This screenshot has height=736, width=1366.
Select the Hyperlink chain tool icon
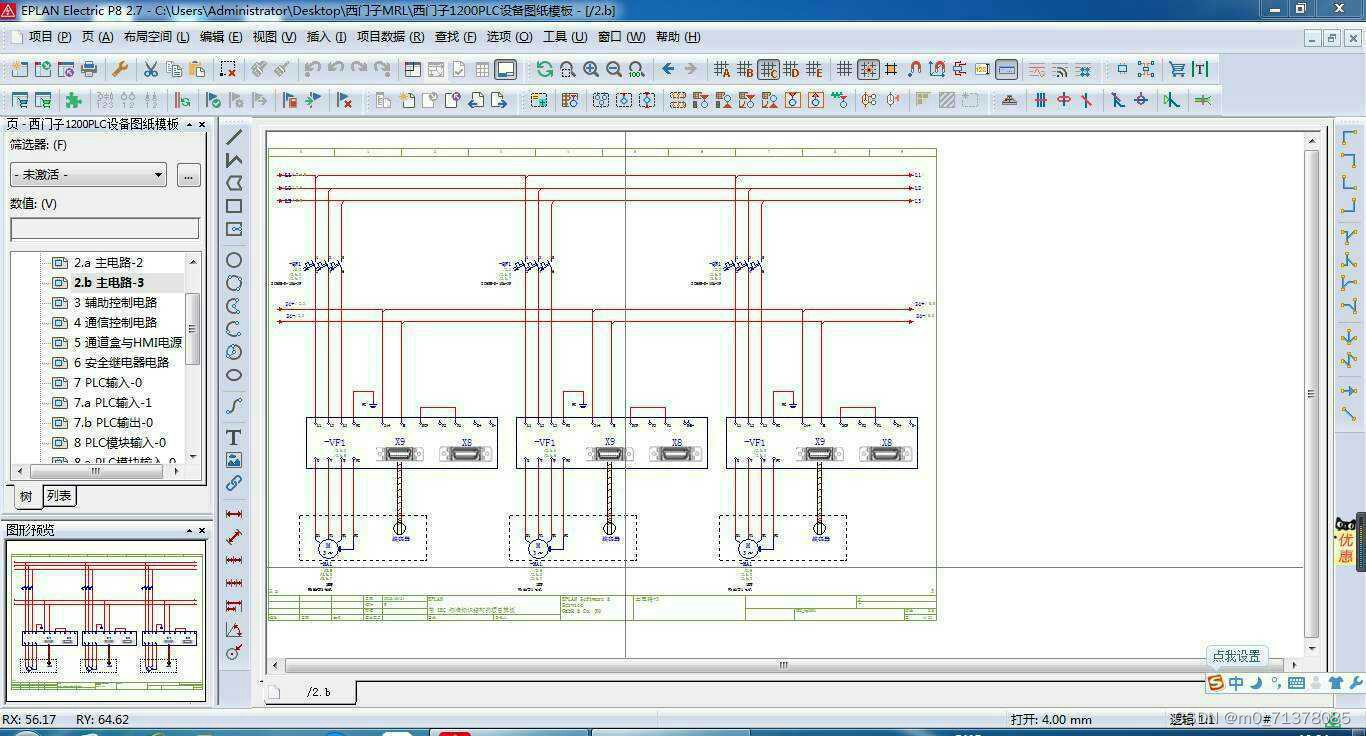click(x=234, y=483)
